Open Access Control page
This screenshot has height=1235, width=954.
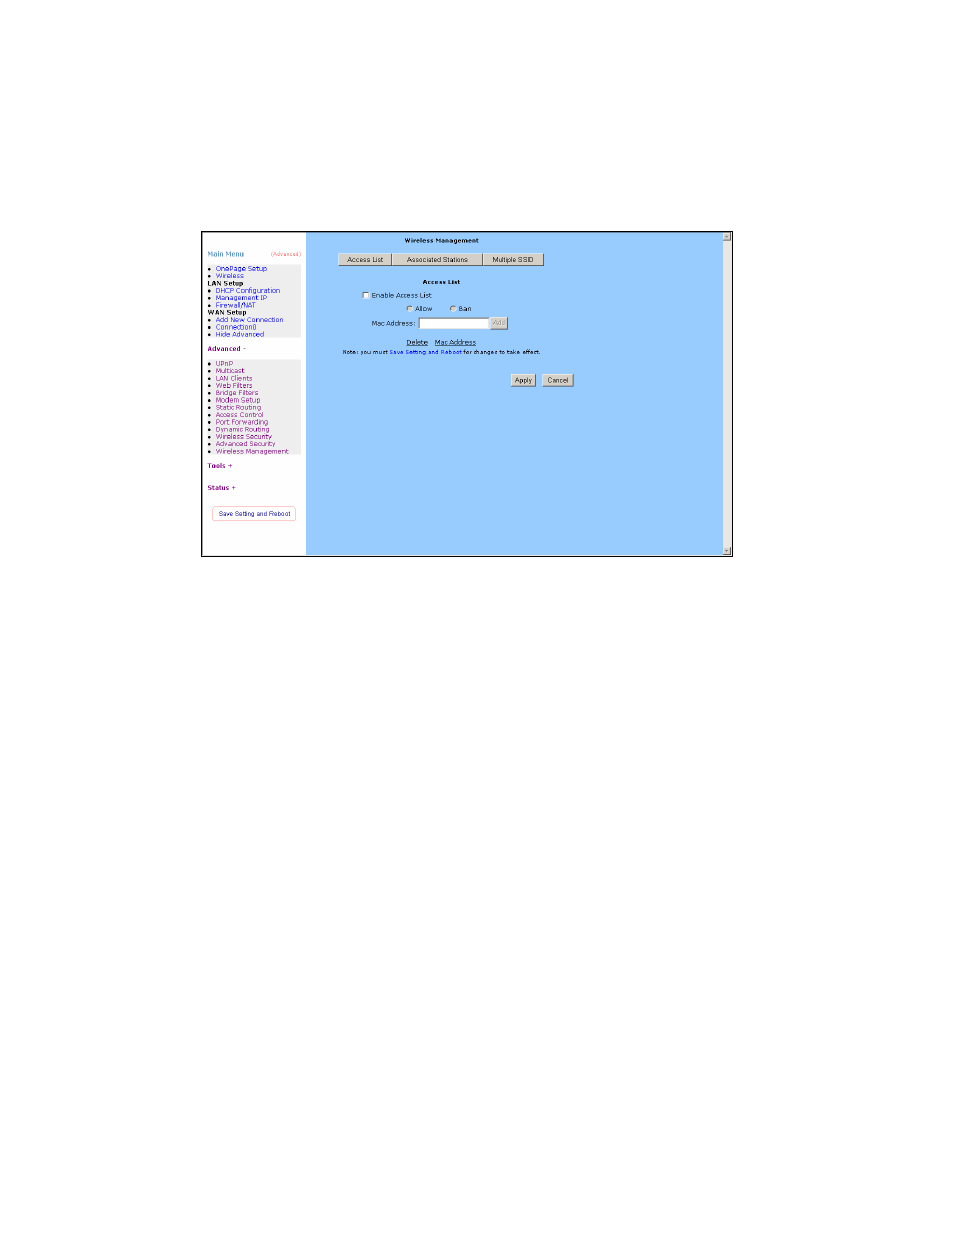[240, 415]
